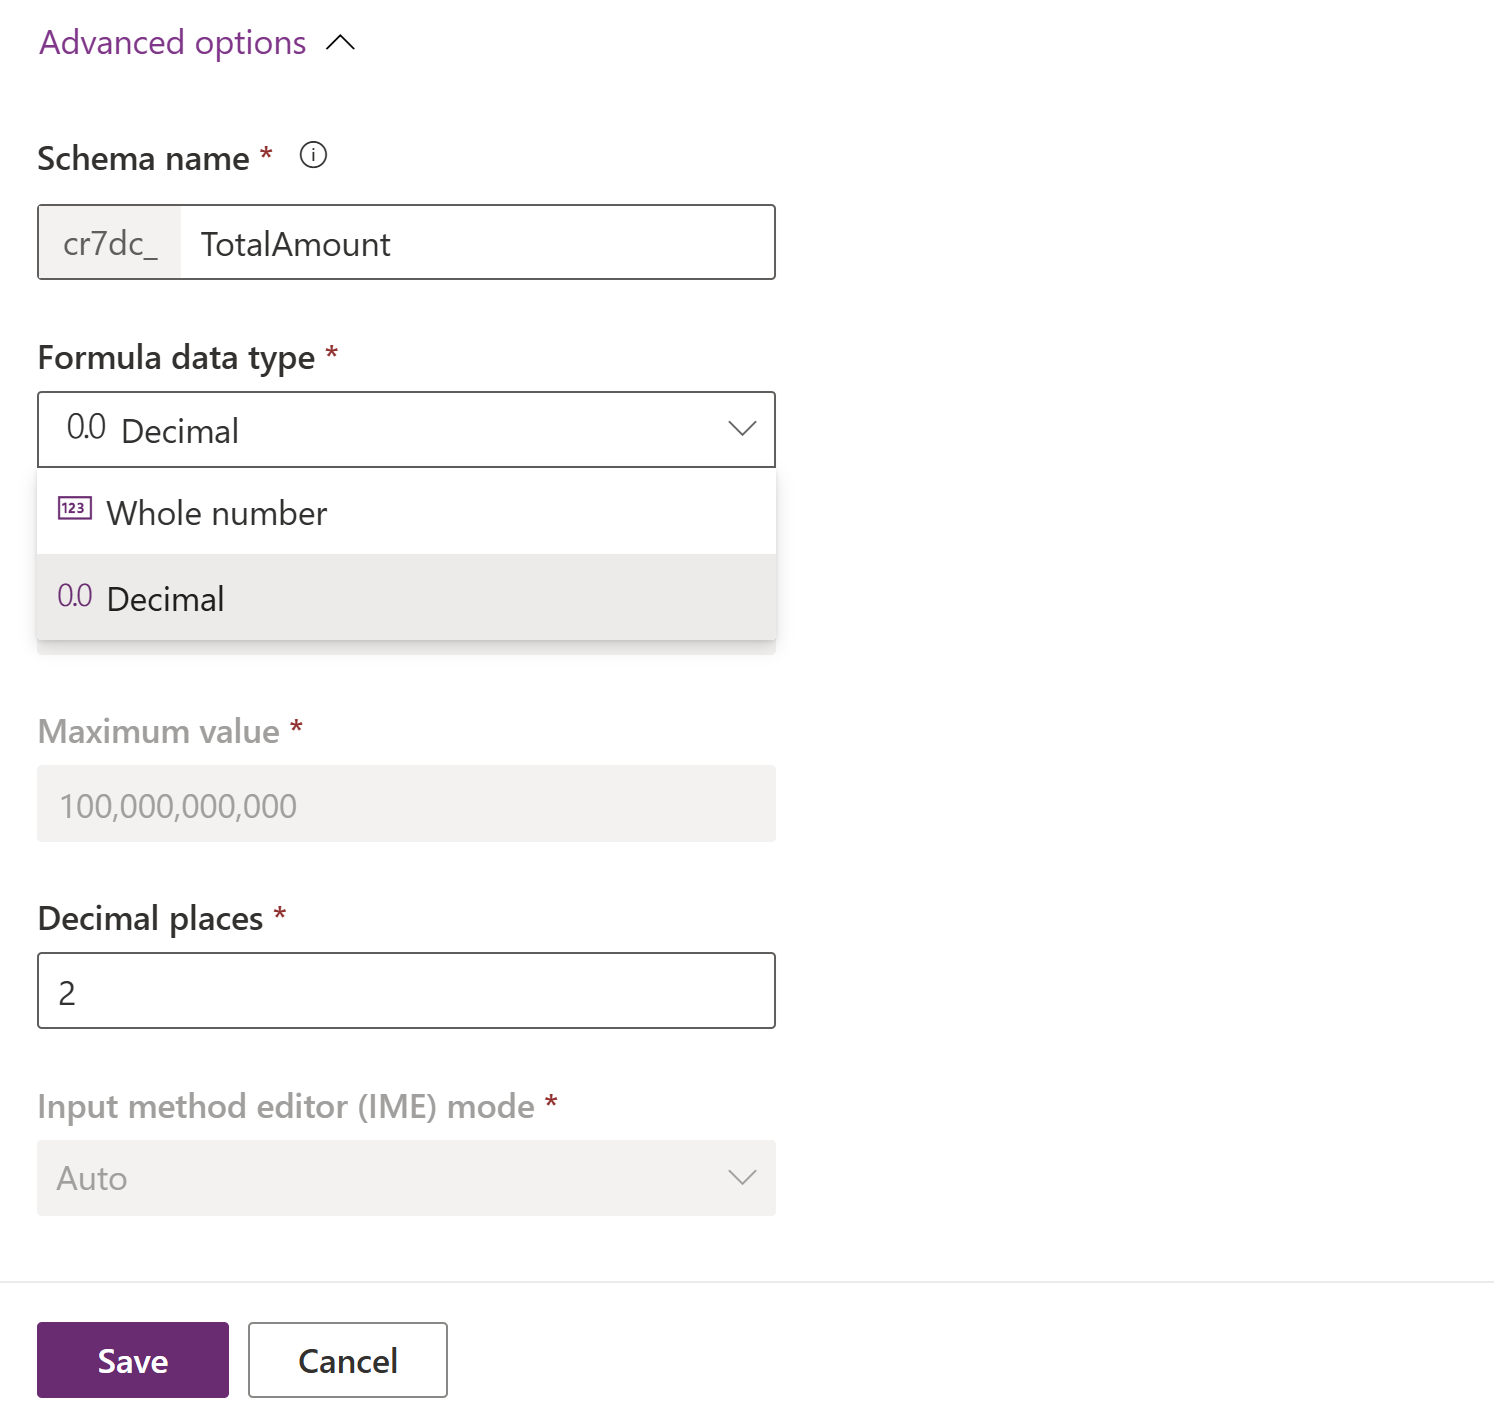Click the Formula data type dropdown chevron
The image size is (1494, 1407).
pos(741,428)
